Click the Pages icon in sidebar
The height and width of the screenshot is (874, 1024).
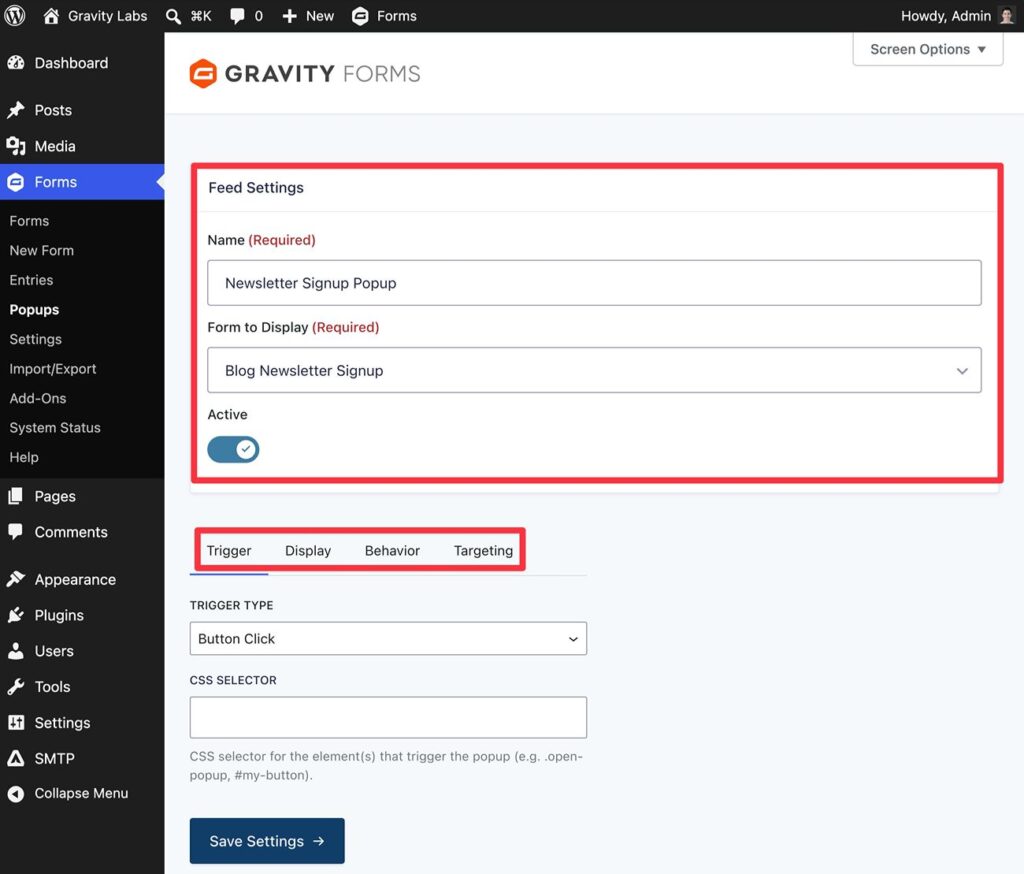point(16,496)
